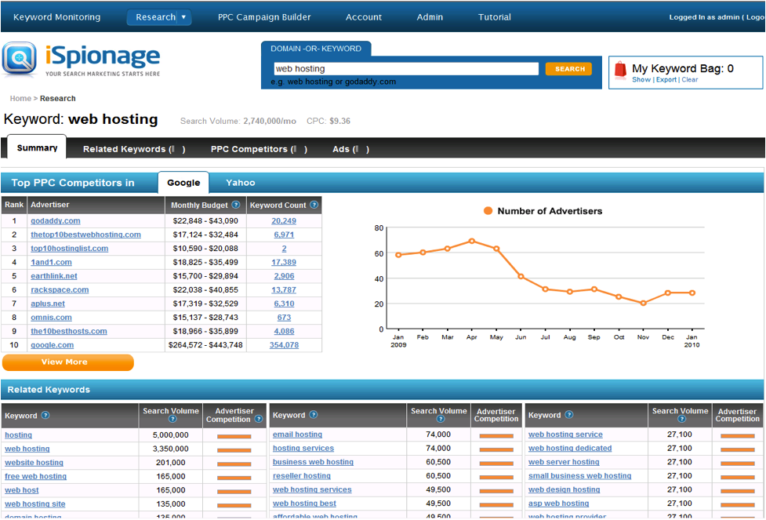The image size is (766, 520).
Task: Click help icon under third Search Volume header
Action: 681,419
